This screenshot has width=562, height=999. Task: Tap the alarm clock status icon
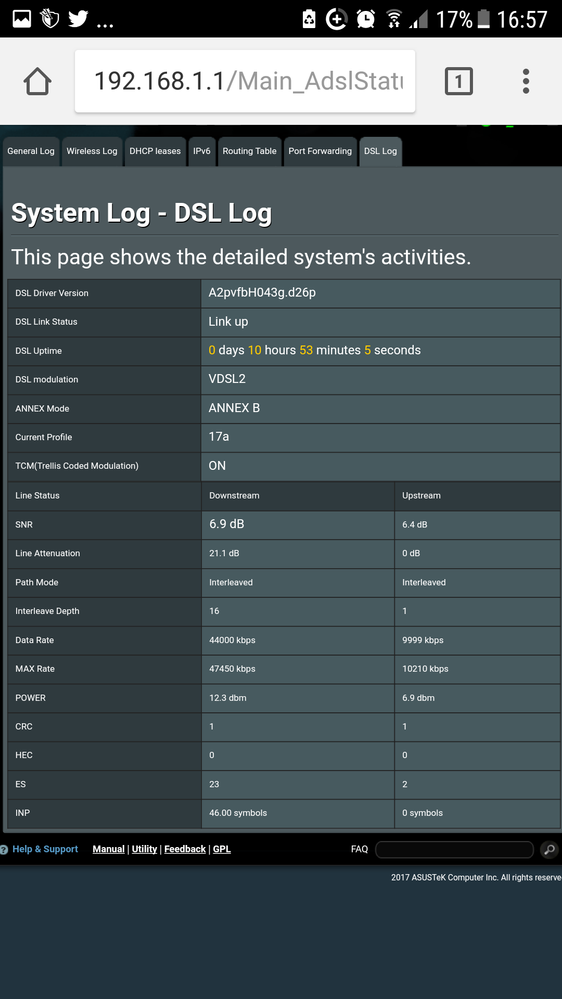(365, 19)
